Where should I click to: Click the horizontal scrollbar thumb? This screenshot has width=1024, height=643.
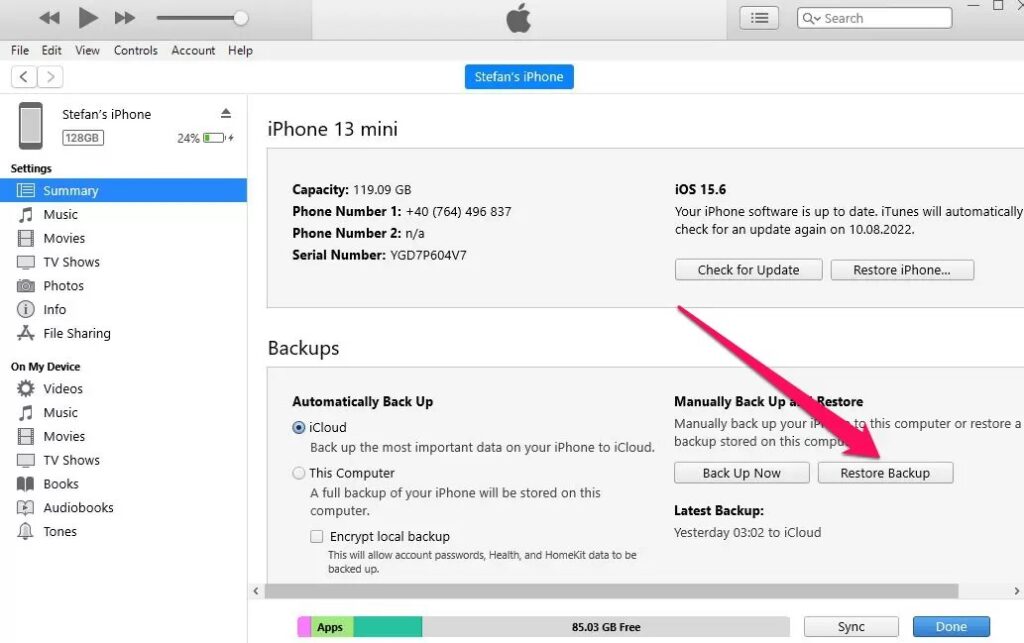[x=611, y=591]
